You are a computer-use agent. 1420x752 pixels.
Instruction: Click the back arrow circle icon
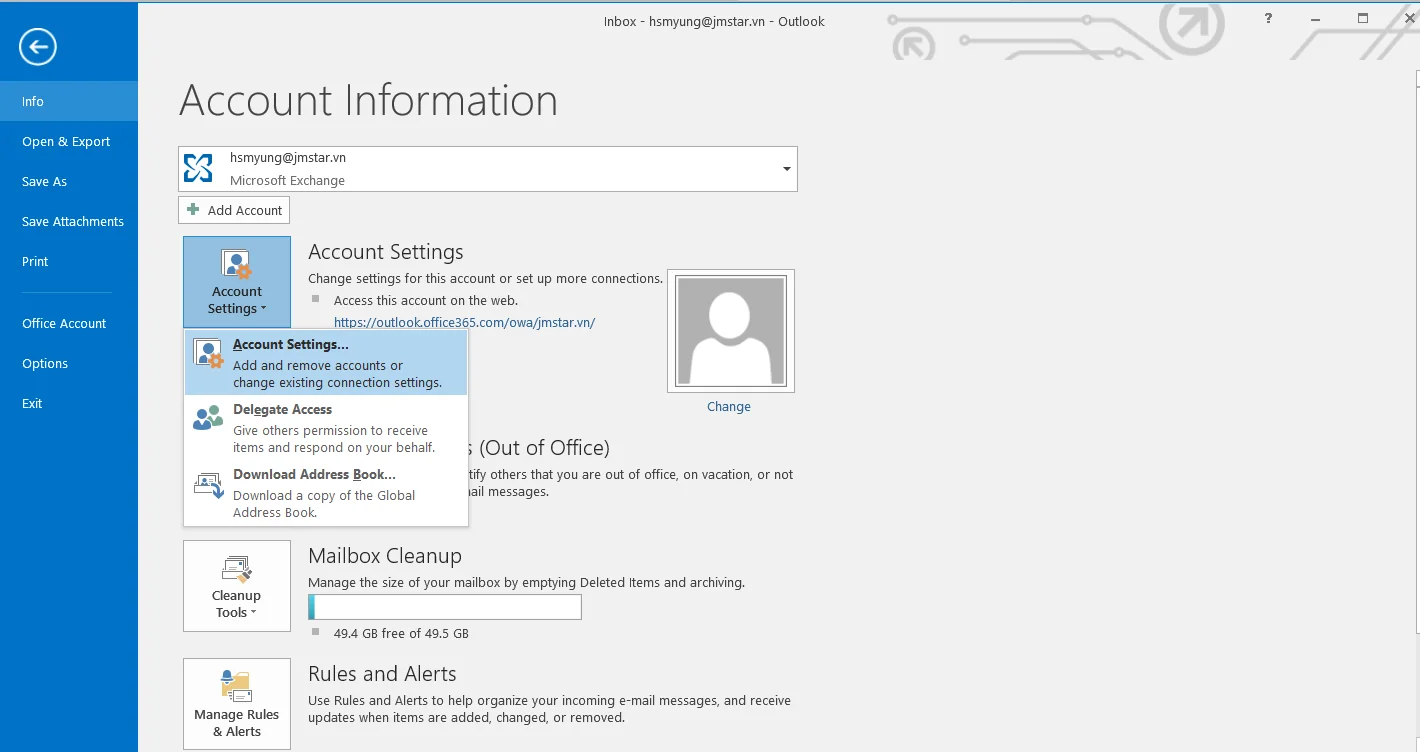coord(37,46)
